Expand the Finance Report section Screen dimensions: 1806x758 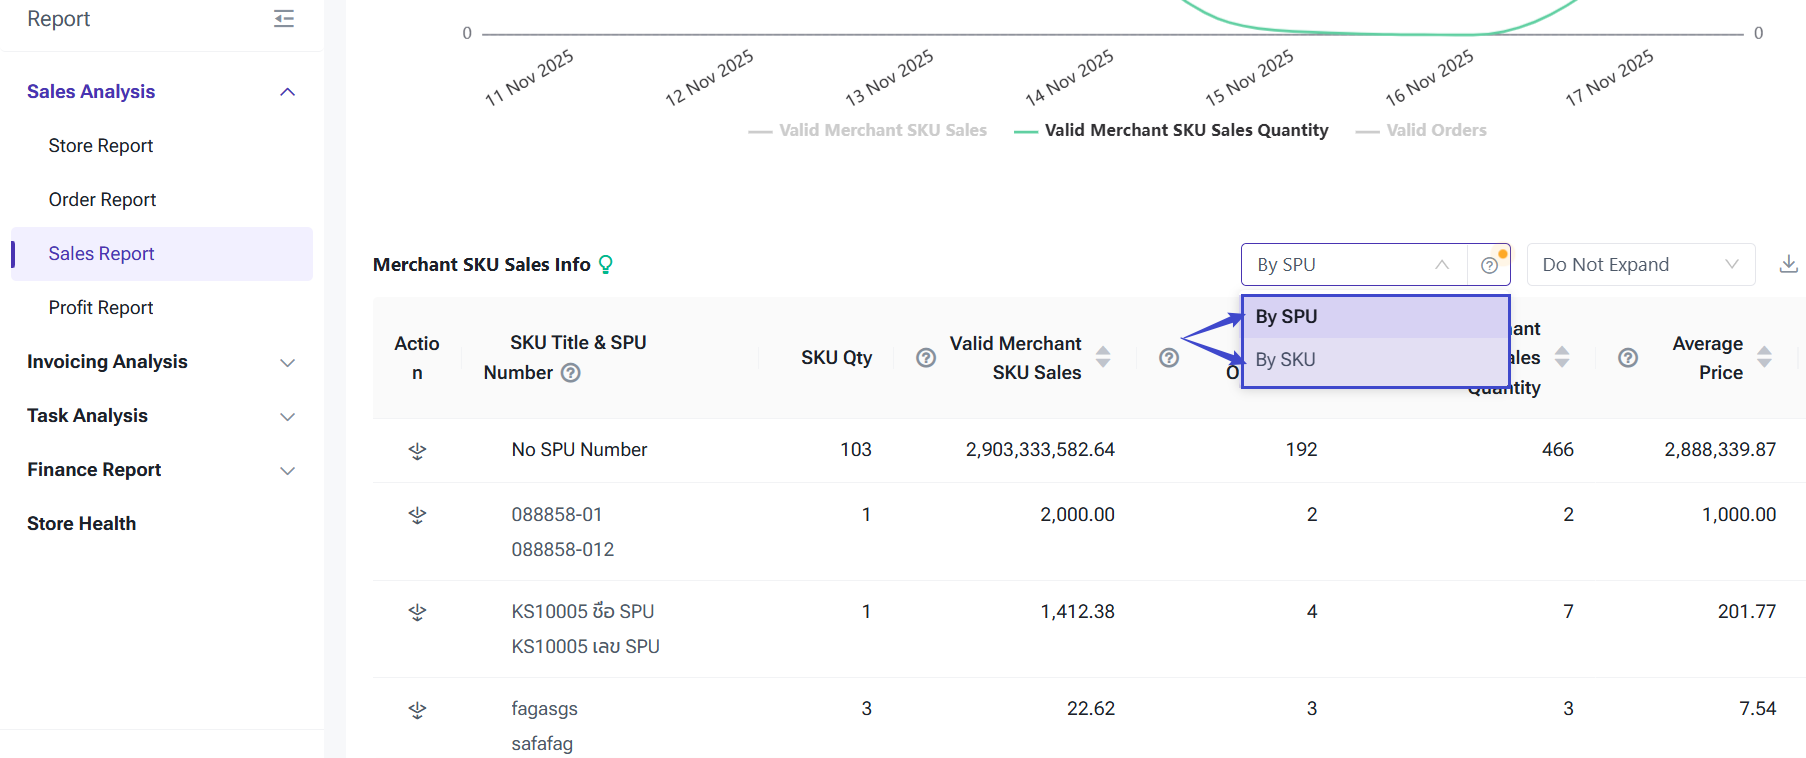pos(160,470)
